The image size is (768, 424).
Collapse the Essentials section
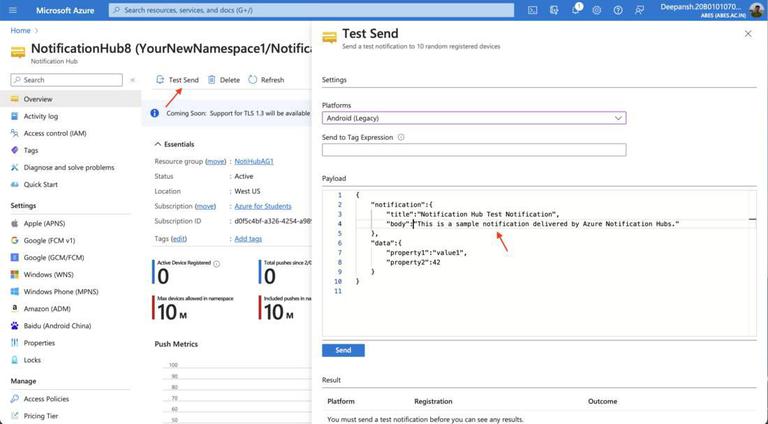point(158,144)
